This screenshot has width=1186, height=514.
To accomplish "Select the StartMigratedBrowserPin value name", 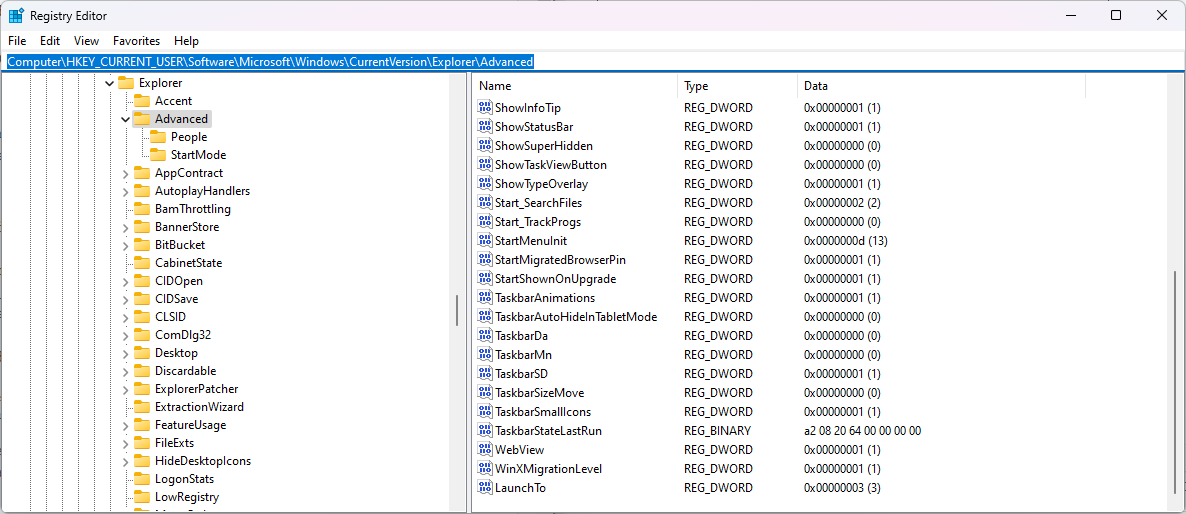I will (x=560, y=260).
